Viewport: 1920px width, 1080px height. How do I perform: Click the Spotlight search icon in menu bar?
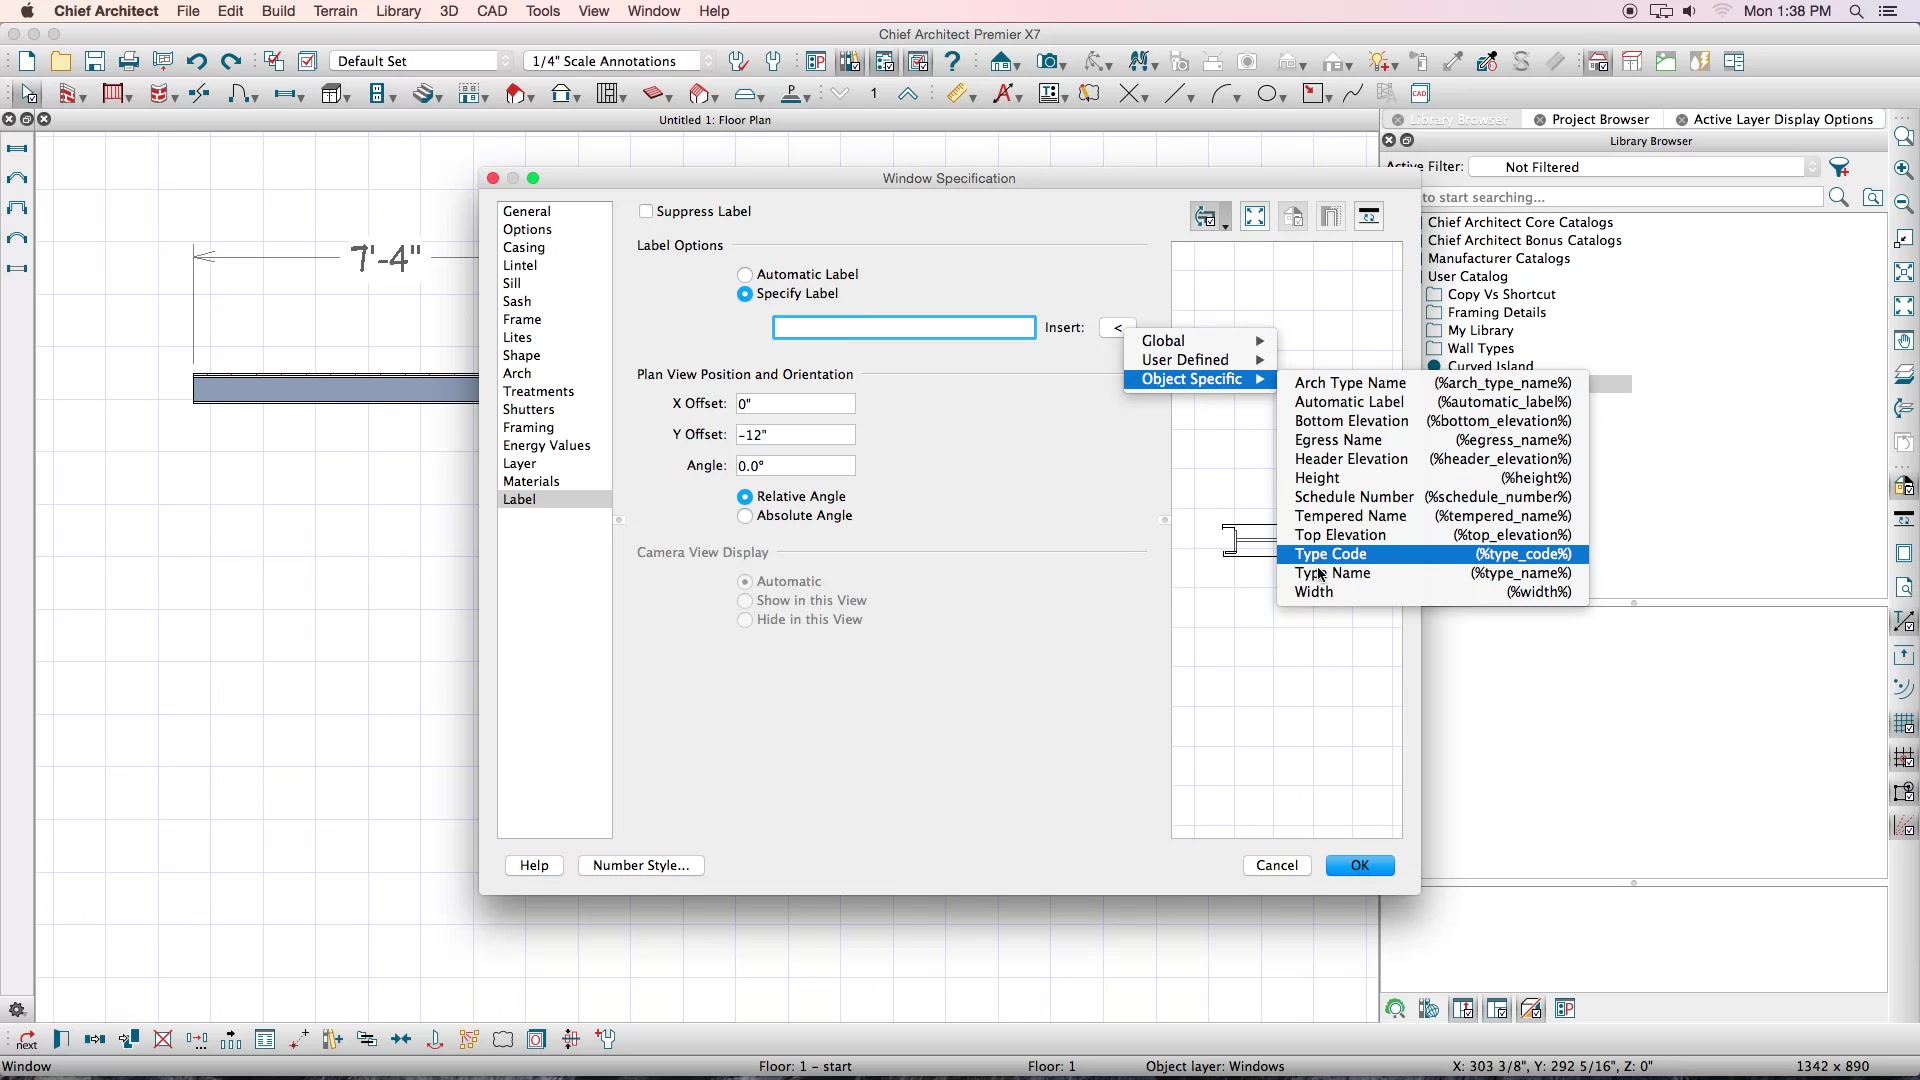(x=1856, y=11)
